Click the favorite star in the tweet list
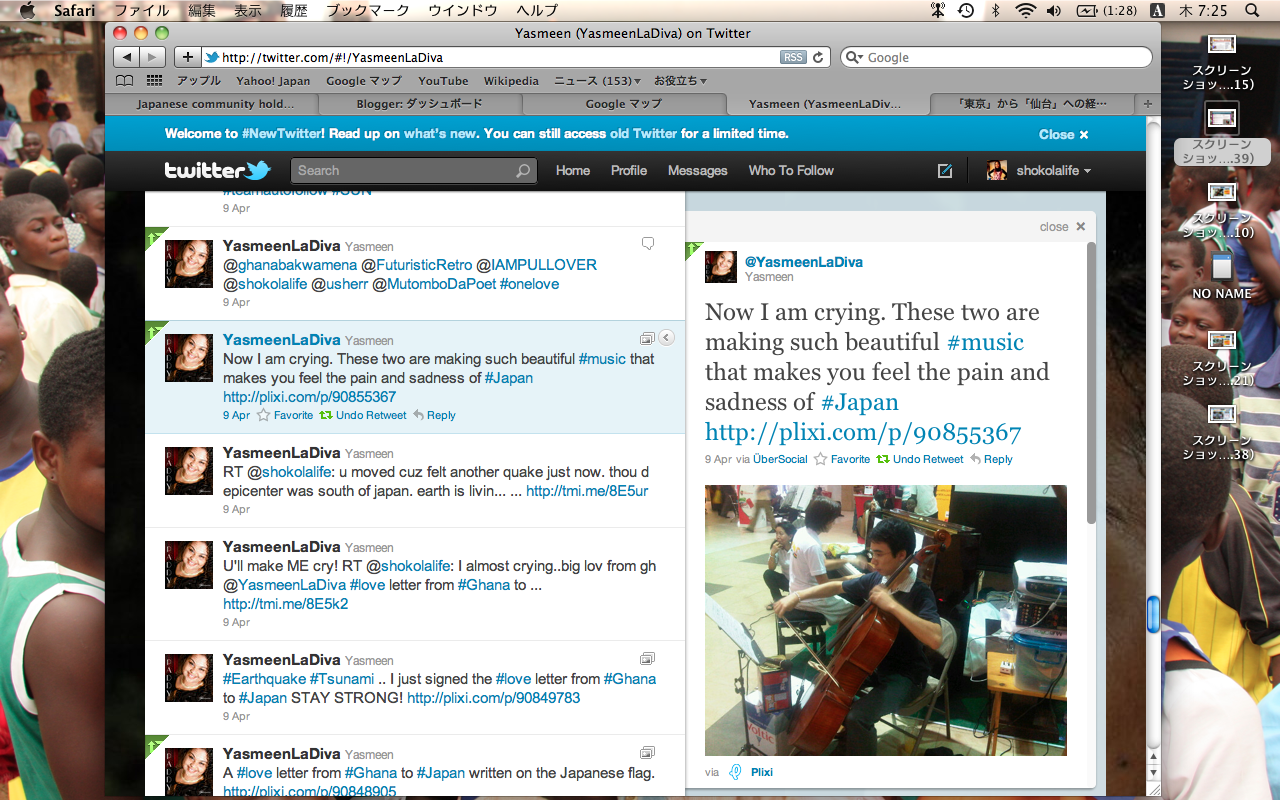This screenshot has height=800, width=1280. click(264, 415)
